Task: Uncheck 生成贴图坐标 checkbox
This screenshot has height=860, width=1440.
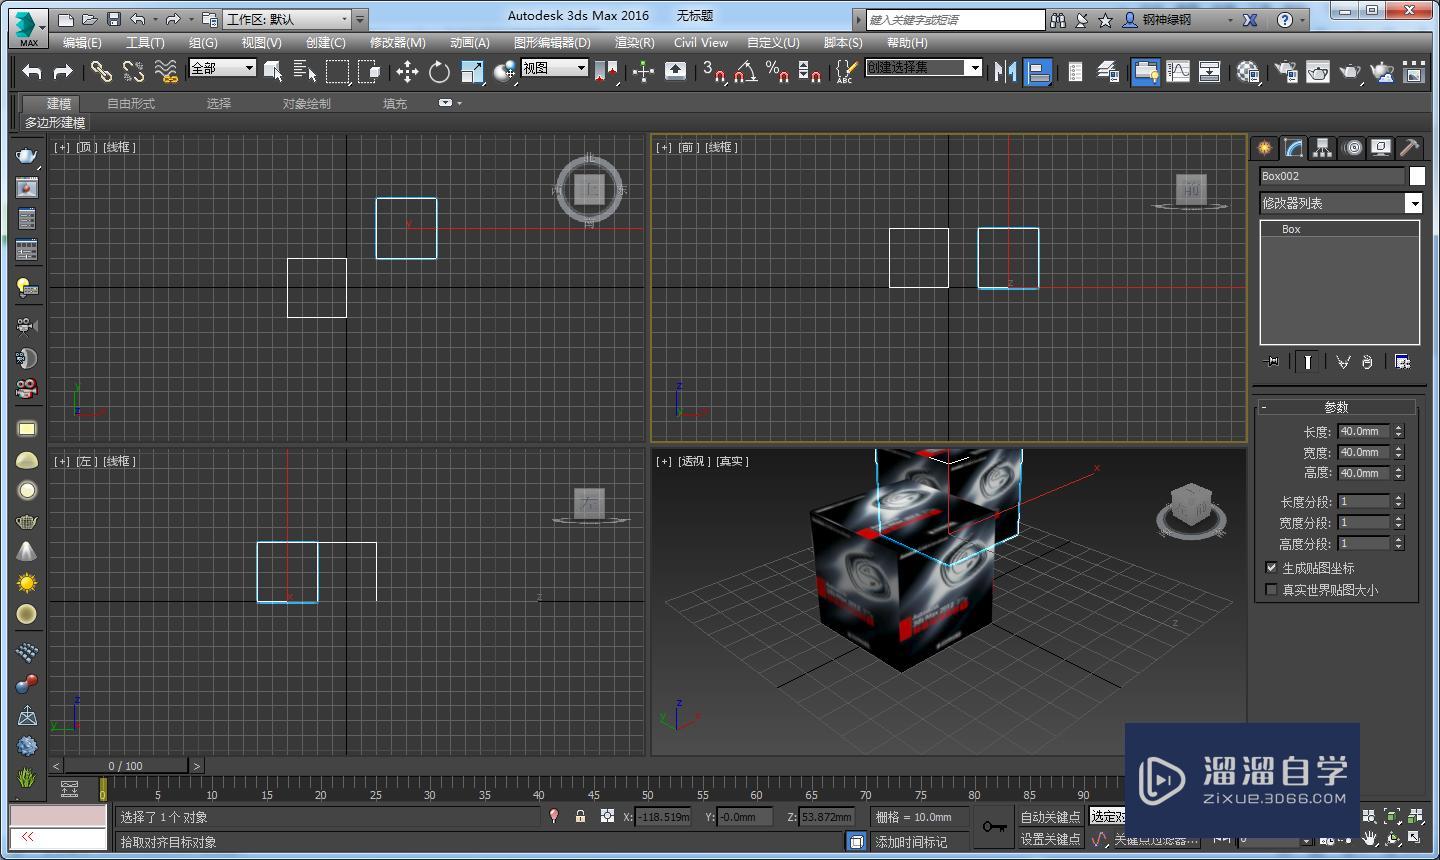Action: tap(1272, 567)
